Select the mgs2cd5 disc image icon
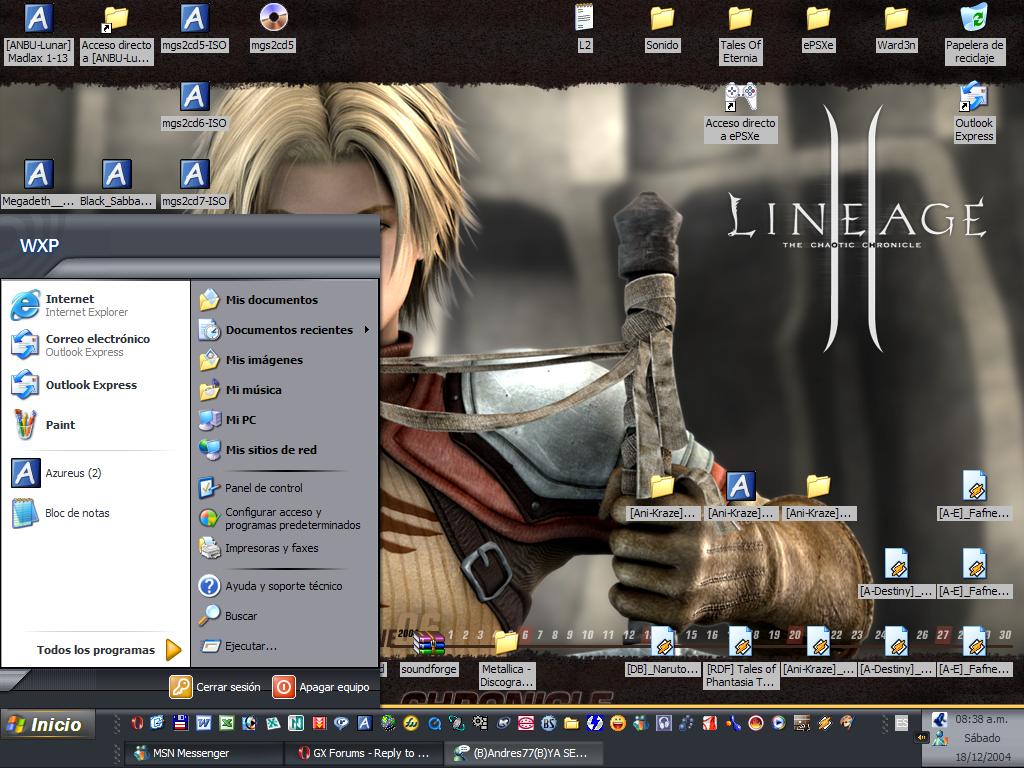 [x=273, y=27]
